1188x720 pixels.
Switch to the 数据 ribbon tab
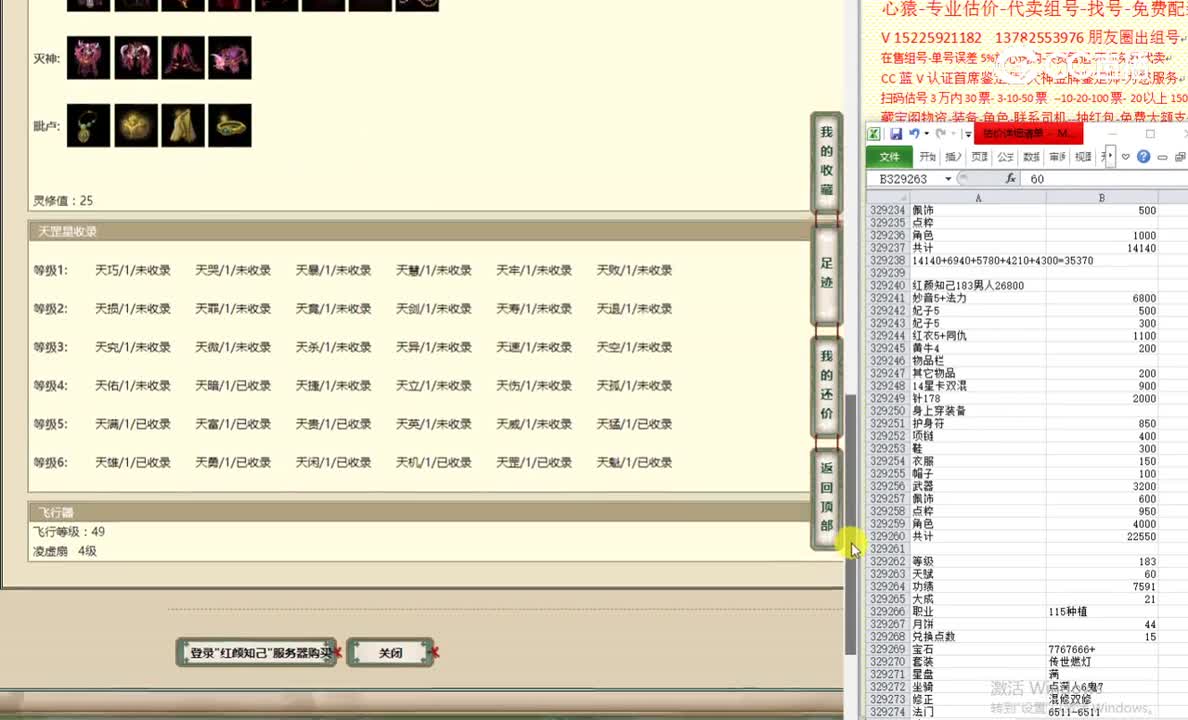(1029, 156)
